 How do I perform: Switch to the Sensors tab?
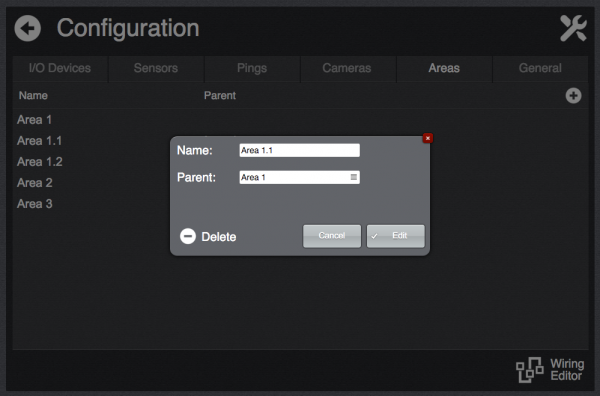pyautogui.click(x=156, y=68)
